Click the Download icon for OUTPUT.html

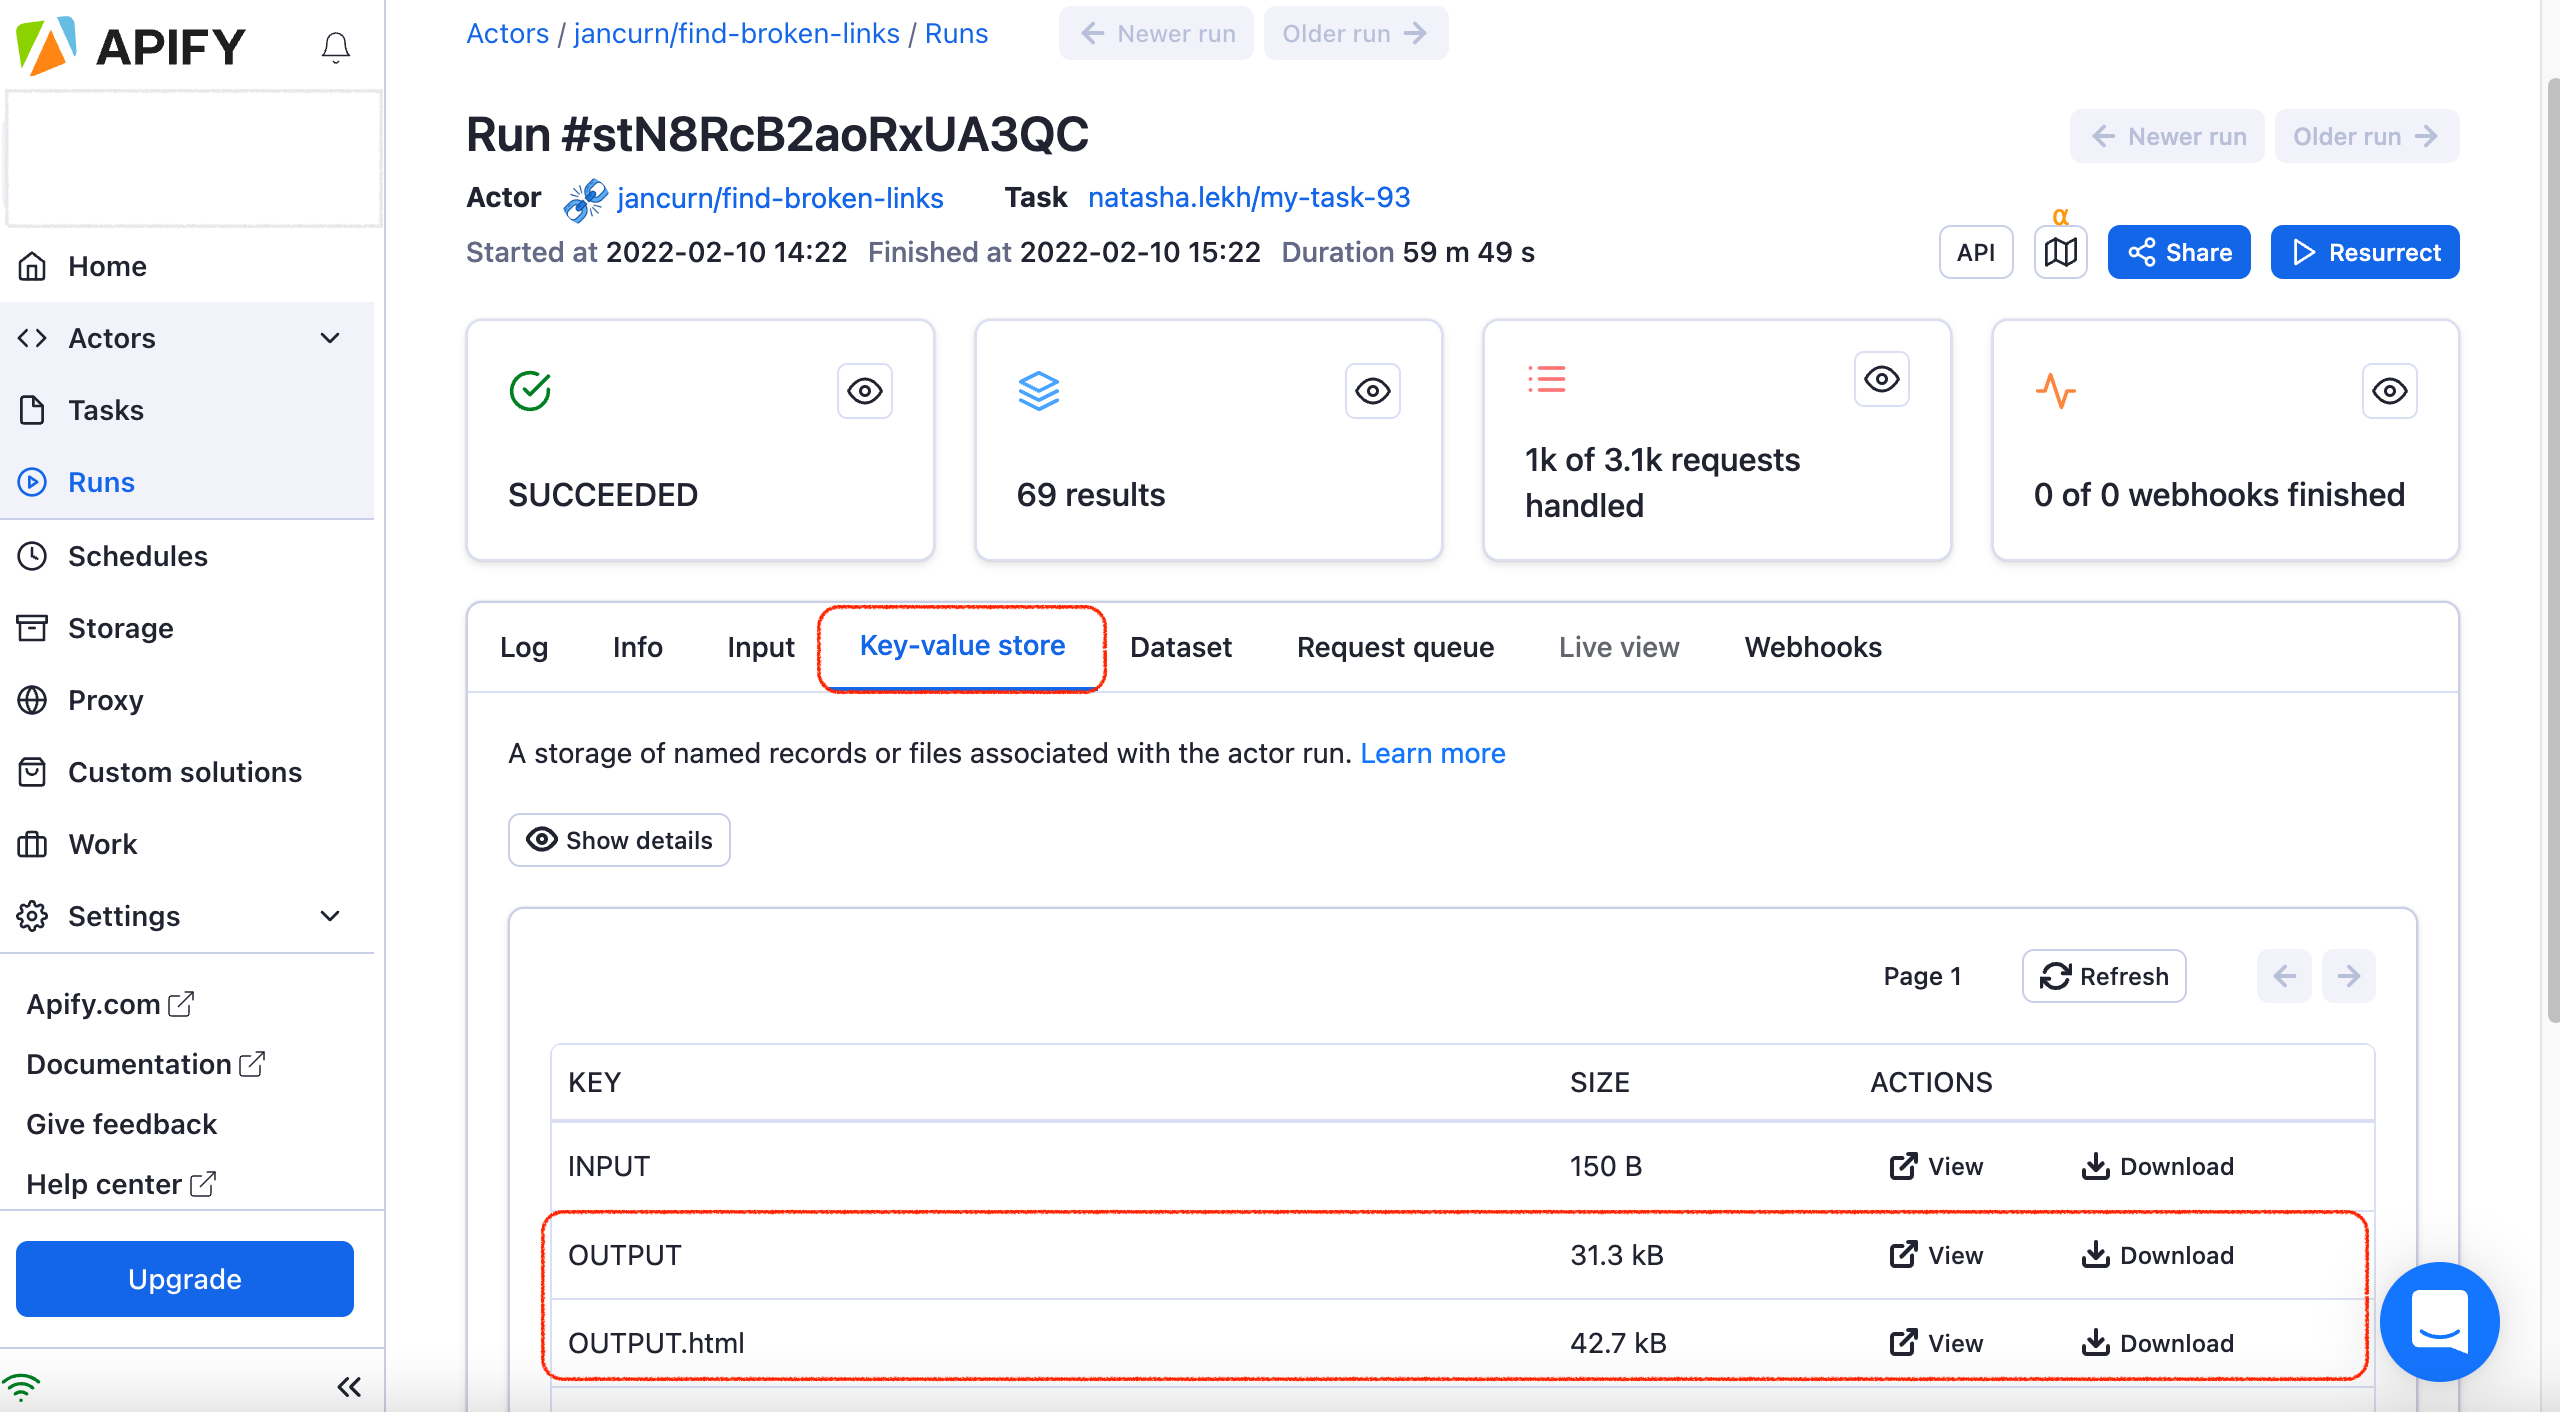2095,1343
